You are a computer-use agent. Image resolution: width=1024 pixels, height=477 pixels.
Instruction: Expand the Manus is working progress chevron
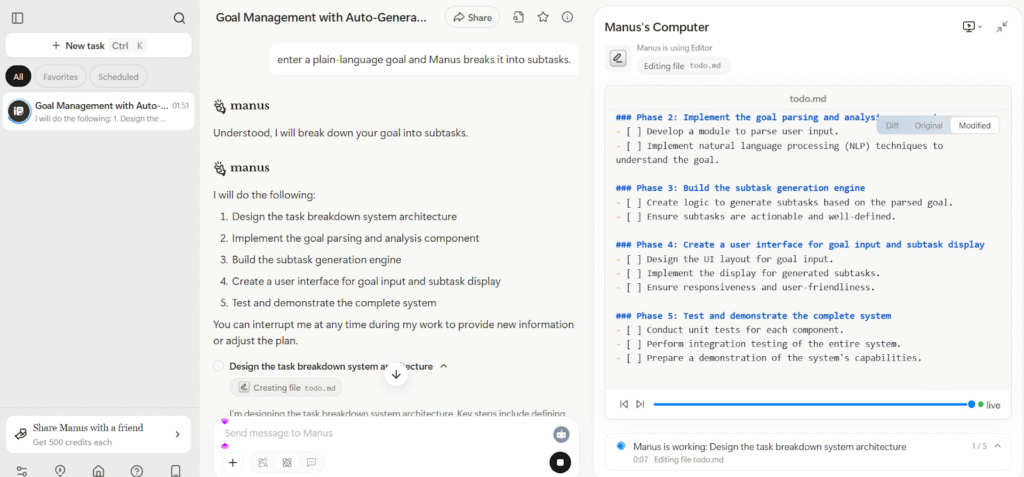[x=997, y=446]
